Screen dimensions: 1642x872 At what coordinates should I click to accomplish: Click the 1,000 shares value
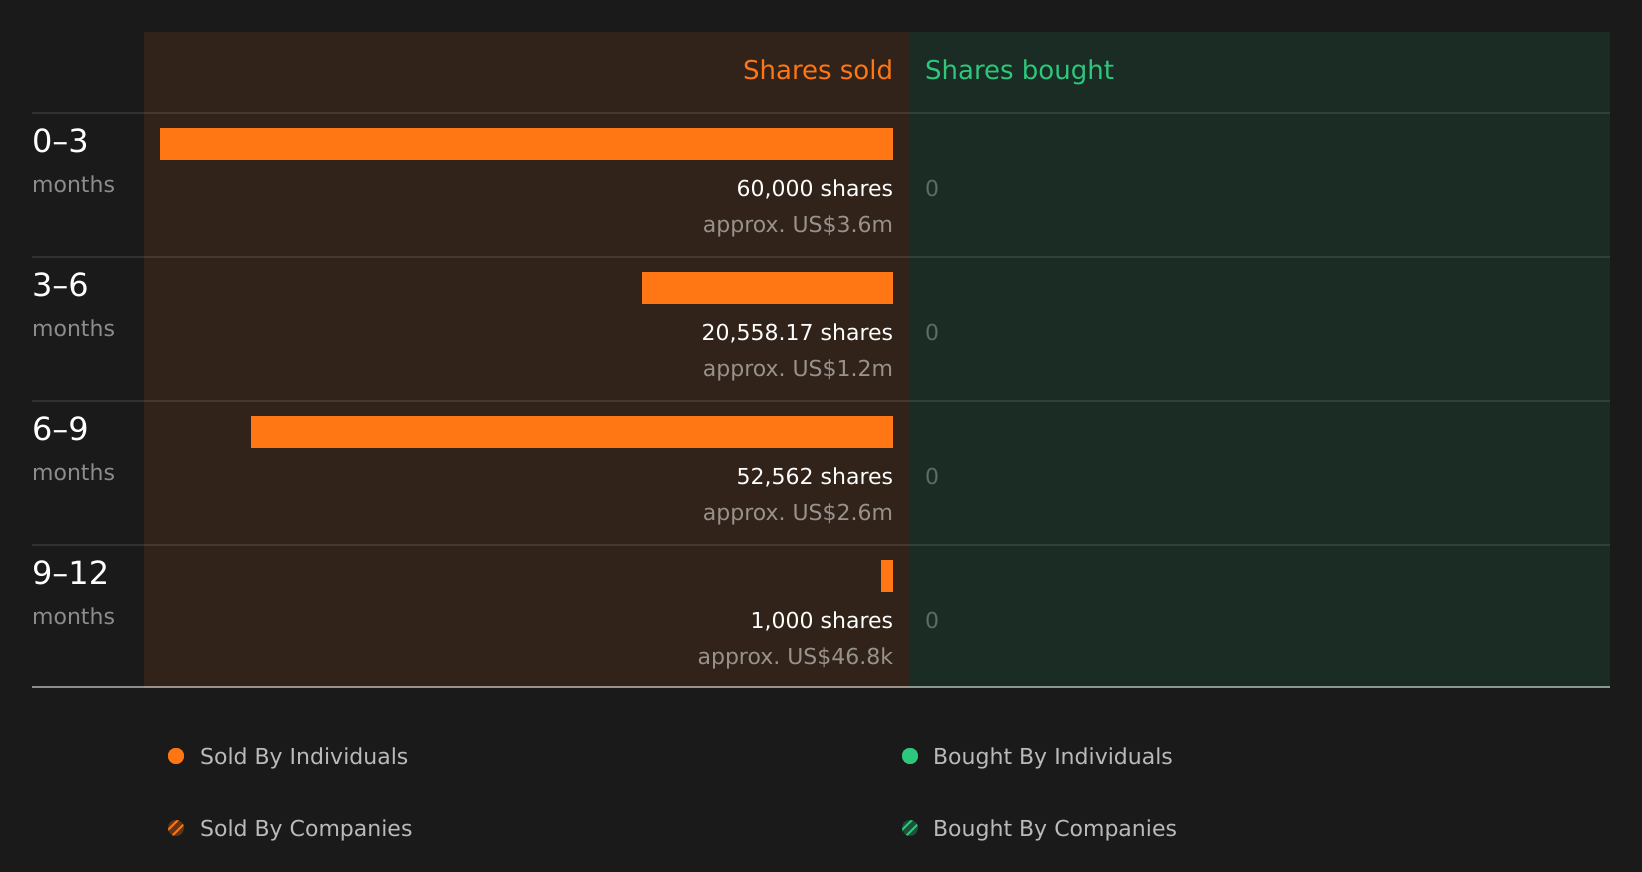tap(821, 620)
